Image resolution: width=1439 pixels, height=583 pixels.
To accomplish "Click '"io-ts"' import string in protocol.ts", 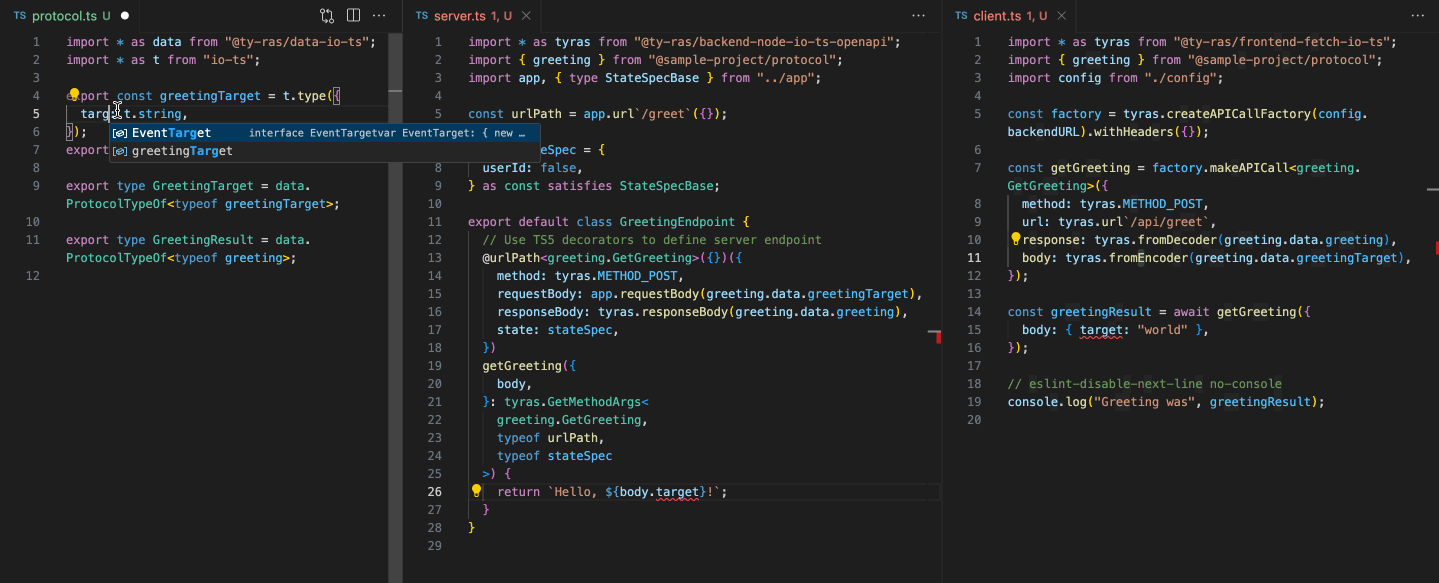I will click(x=228, y=60).
